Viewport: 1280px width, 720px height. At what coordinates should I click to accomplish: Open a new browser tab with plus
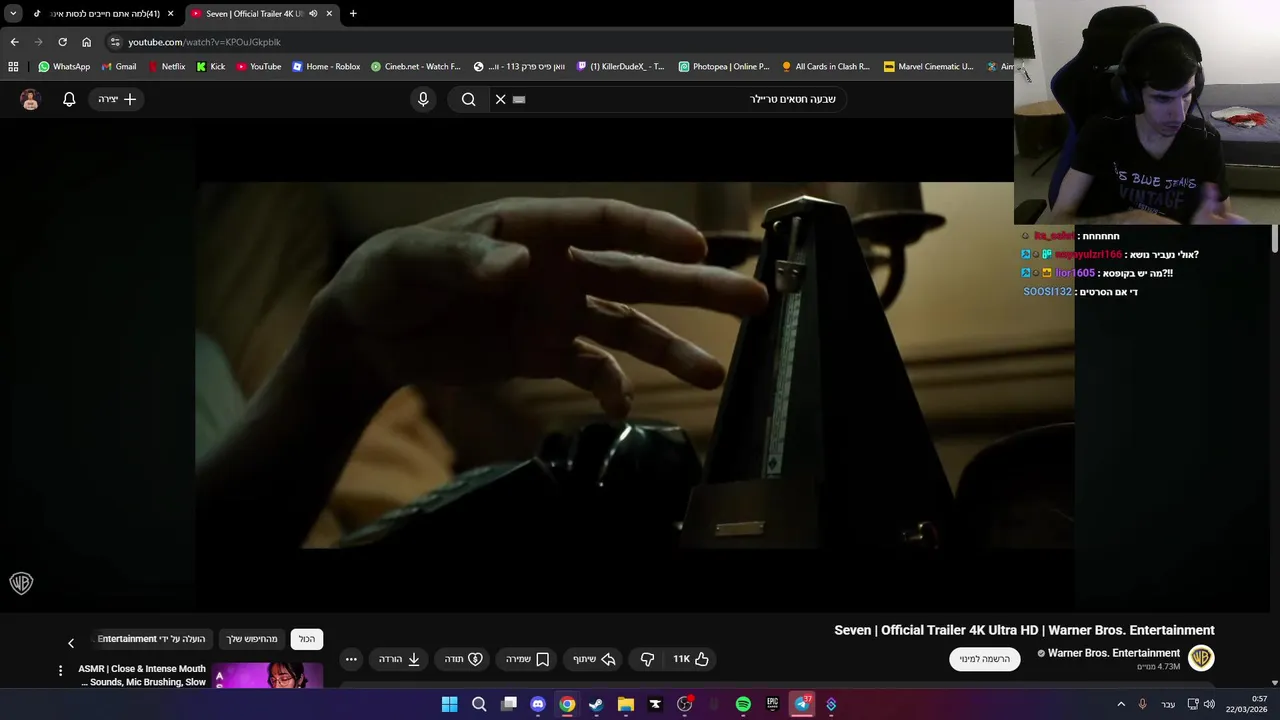point(353,13)
